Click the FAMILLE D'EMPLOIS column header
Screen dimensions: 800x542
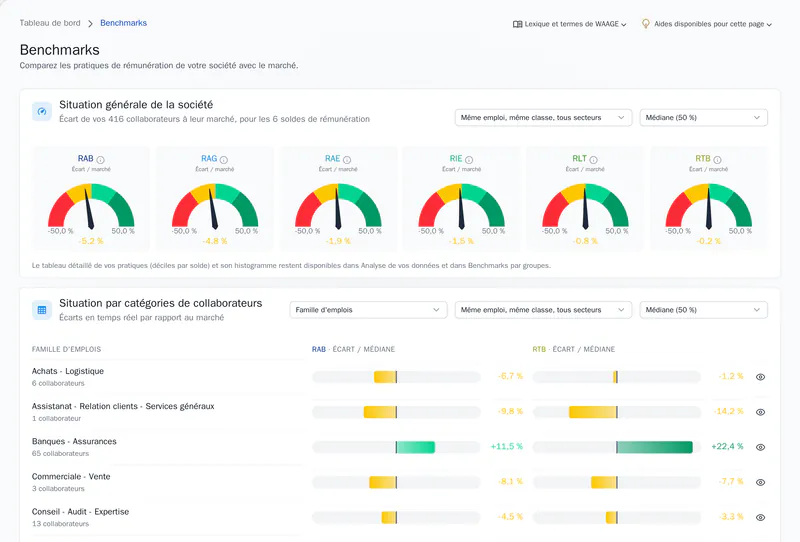(x=66, y=349)
